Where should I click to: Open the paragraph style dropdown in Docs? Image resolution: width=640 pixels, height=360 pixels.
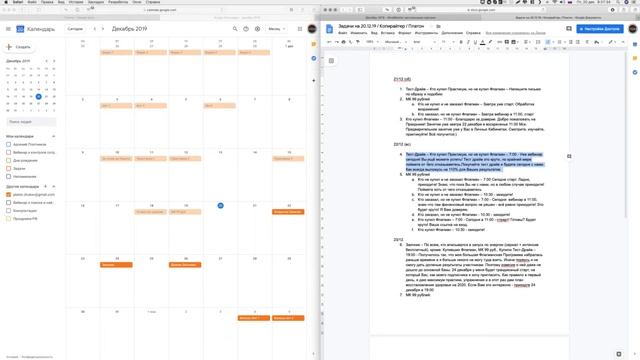pyautogui.click(x=395, y=42)
